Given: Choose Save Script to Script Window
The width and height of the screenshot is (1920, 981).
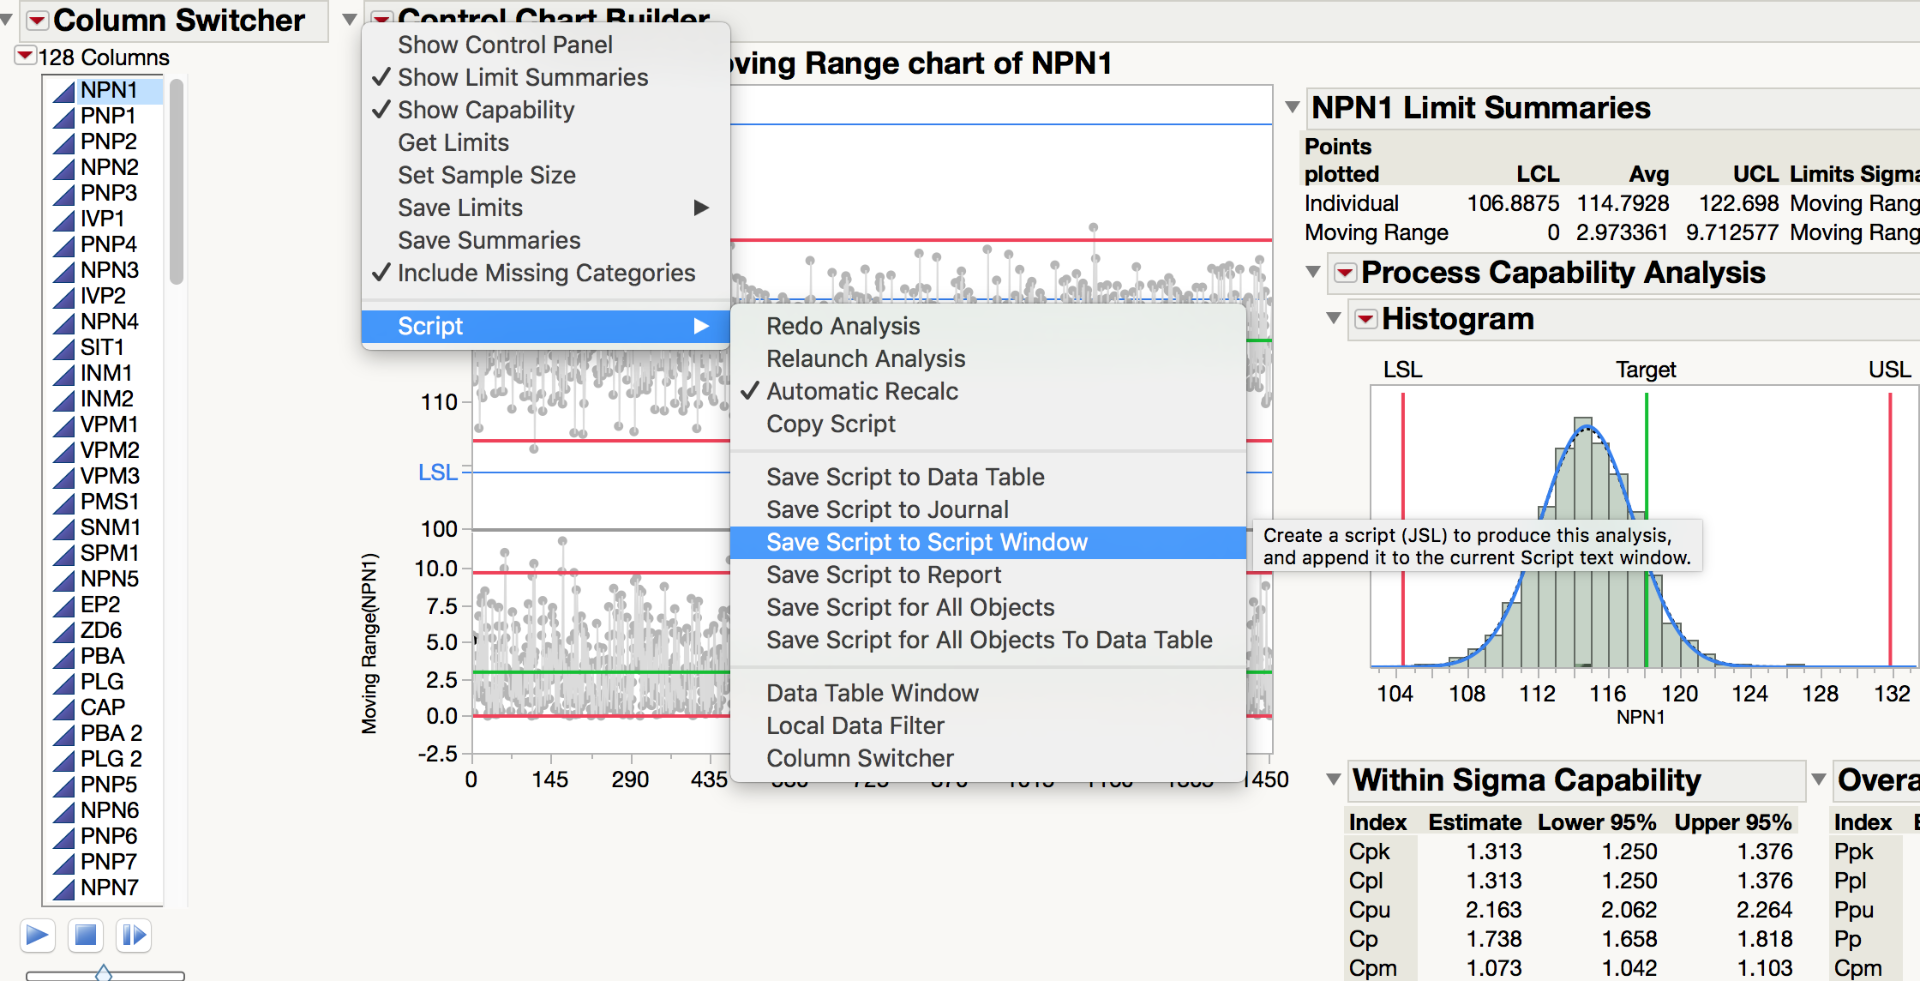Looking at the screenshot, I should [x=926, y=542].
